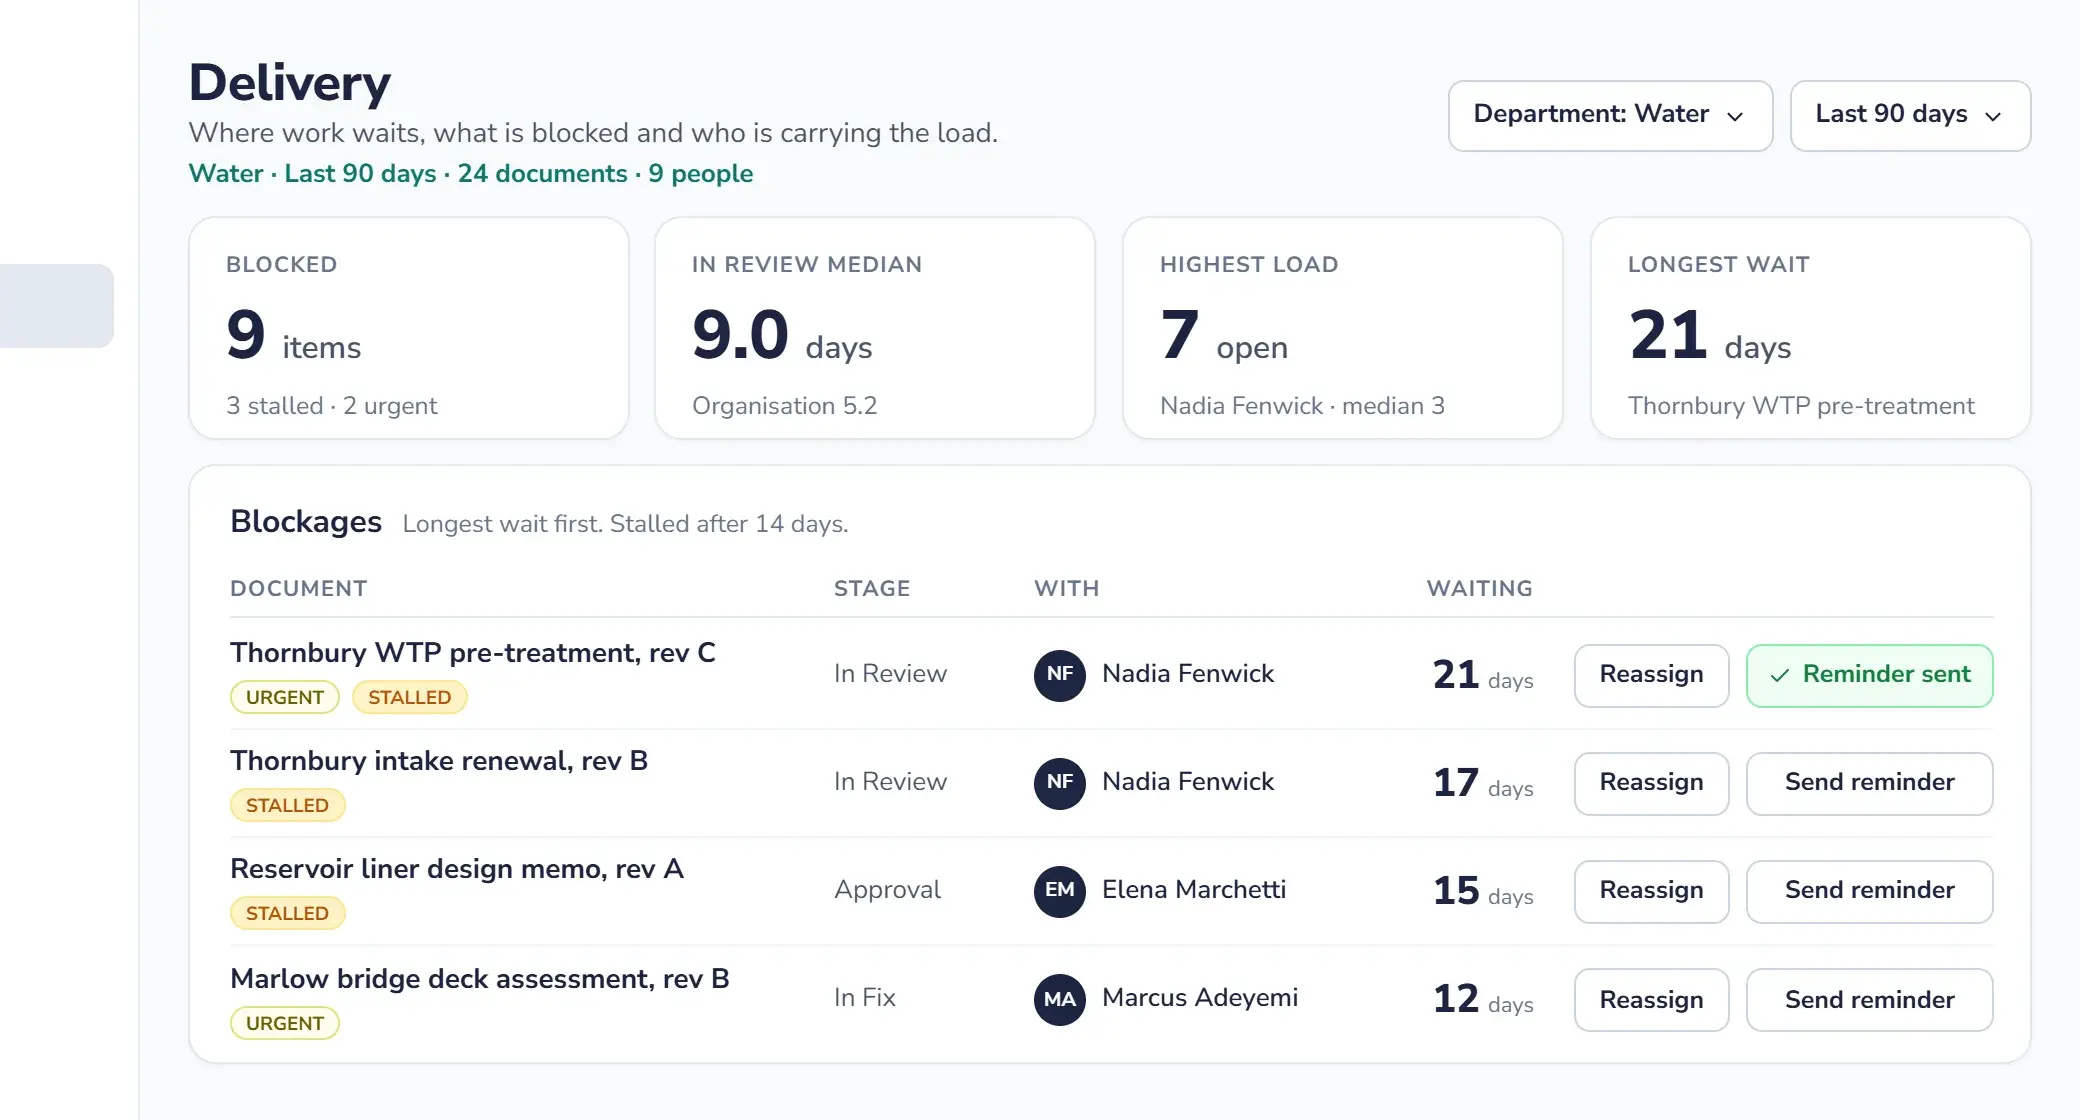The height and width of the screenshot is (1120, 2080).
Task: Click STALLED tag on Reservoir liner memo
Action: pyautogui.click(x=287, y=913)
